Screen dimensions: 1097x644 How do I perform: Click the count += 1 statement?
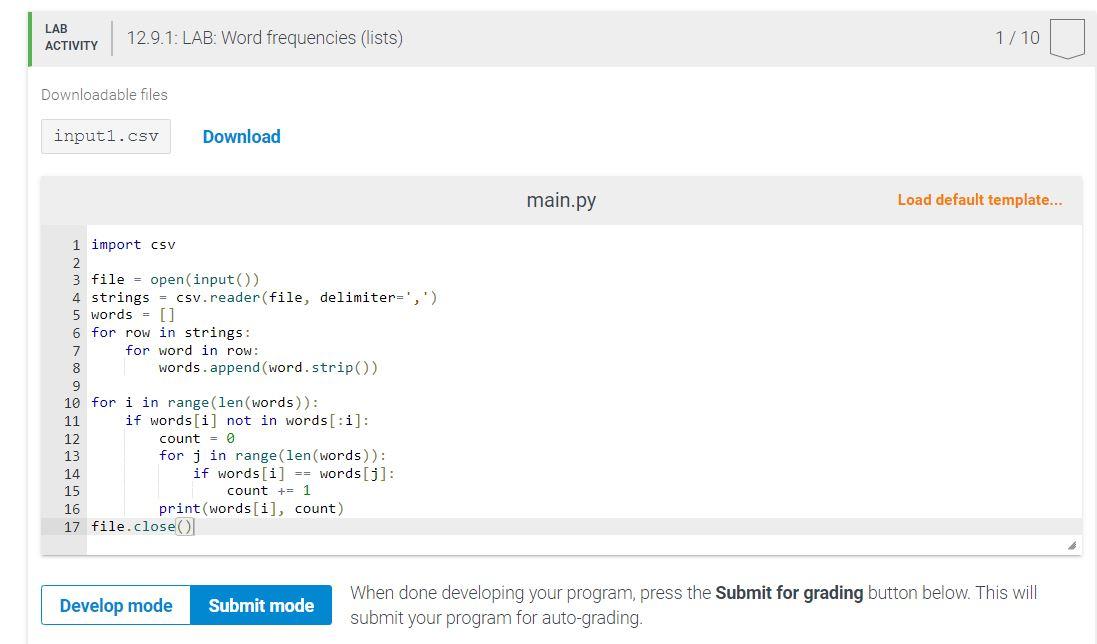(x=268, y=491)
